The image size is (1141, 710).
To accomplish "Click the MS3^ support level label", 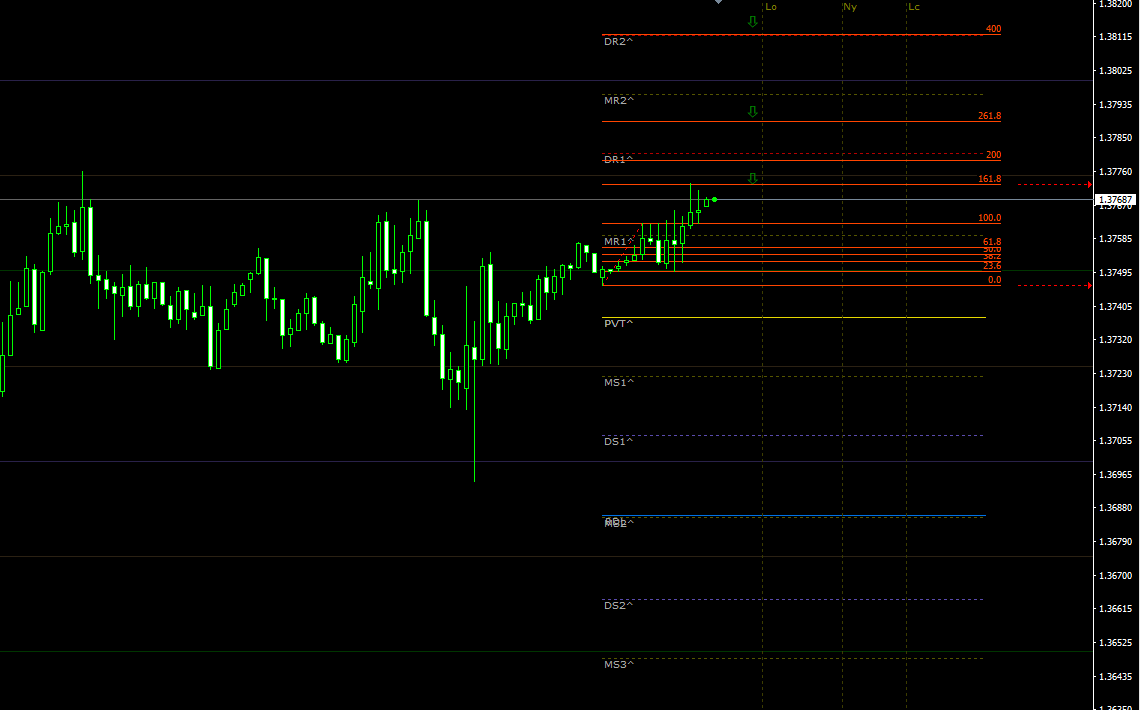I will 618,664.
